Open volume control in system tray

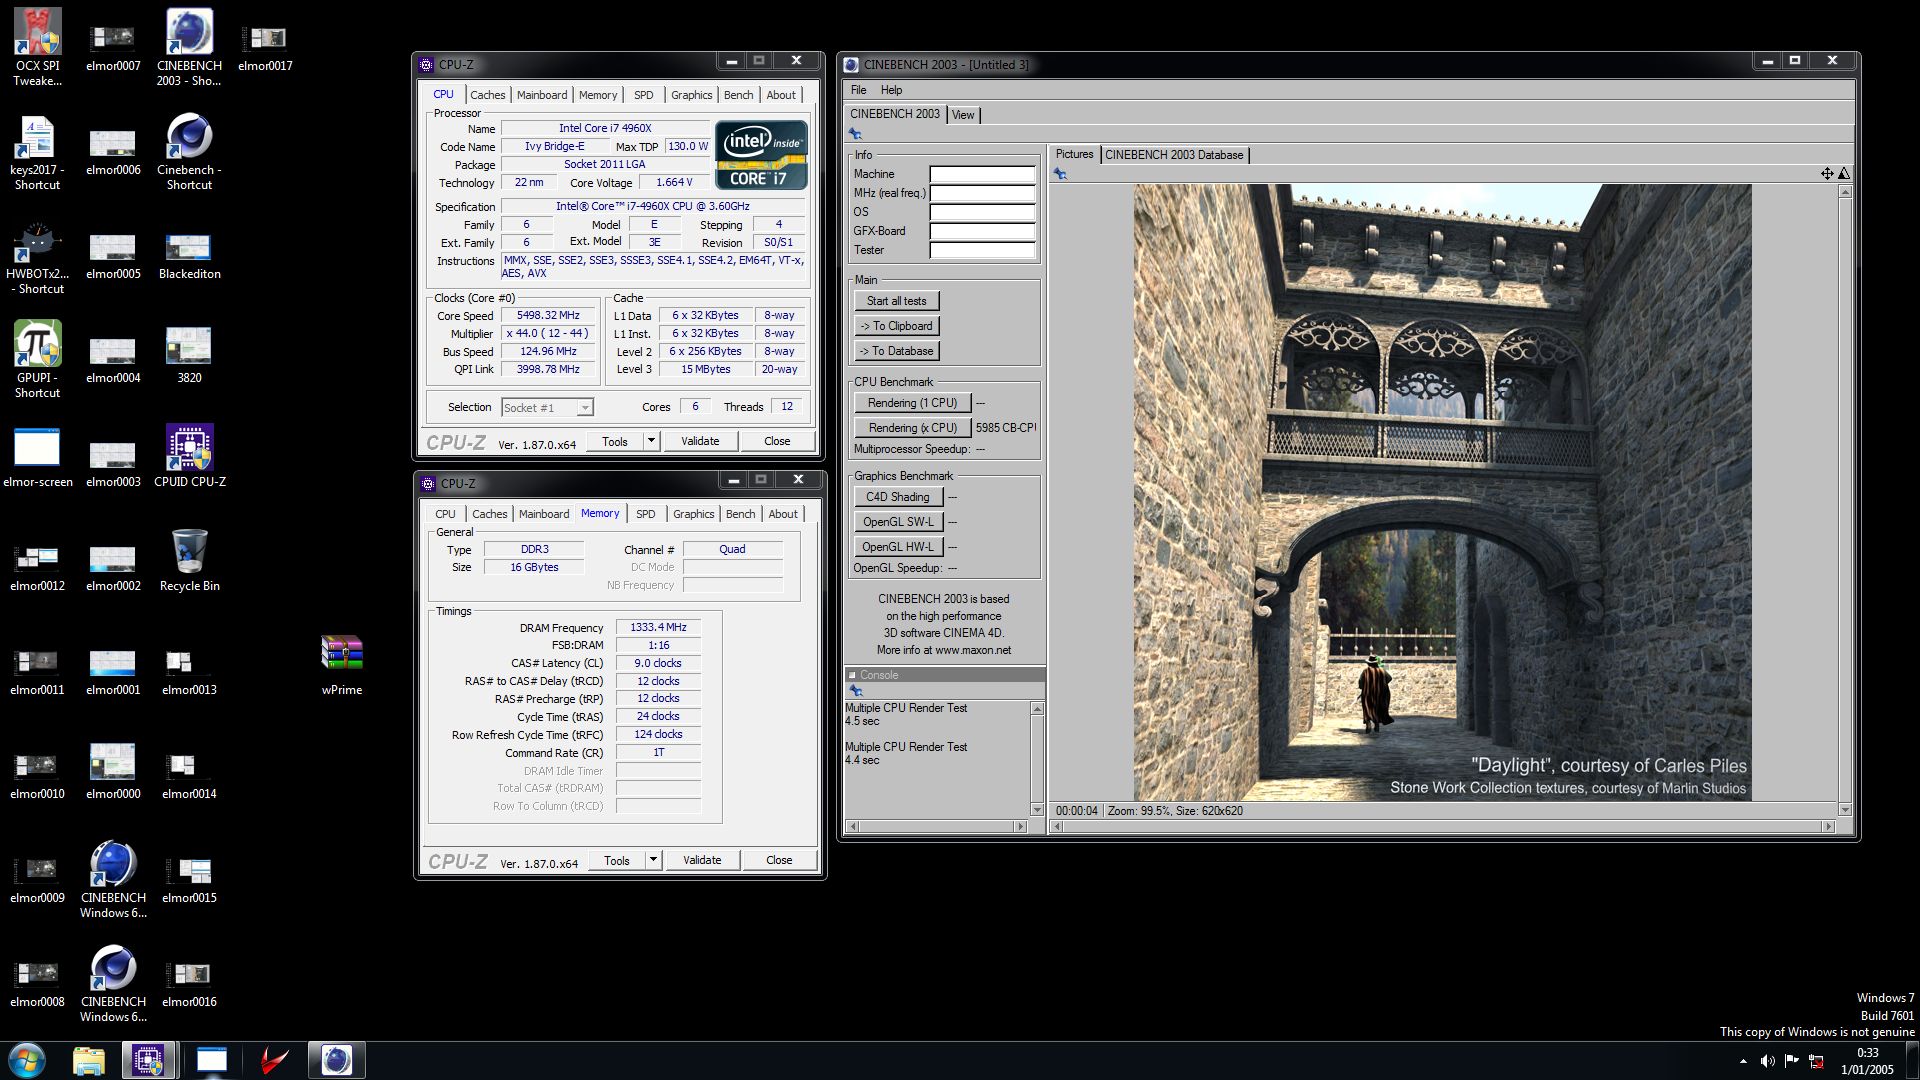[x=1767, y=1061]
